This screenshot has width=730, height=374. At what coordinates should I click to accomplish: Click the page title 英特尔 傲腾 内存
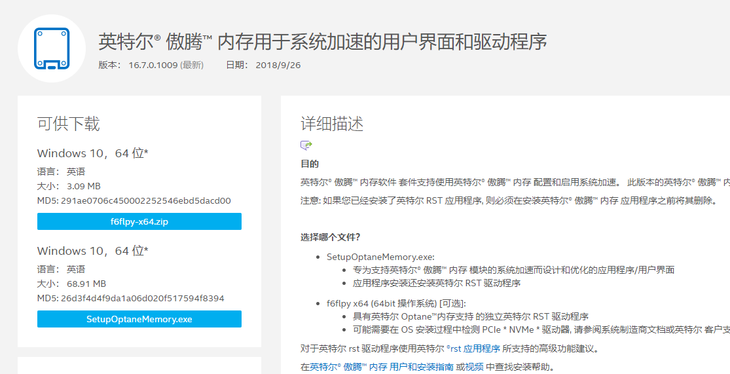point(322,42)
